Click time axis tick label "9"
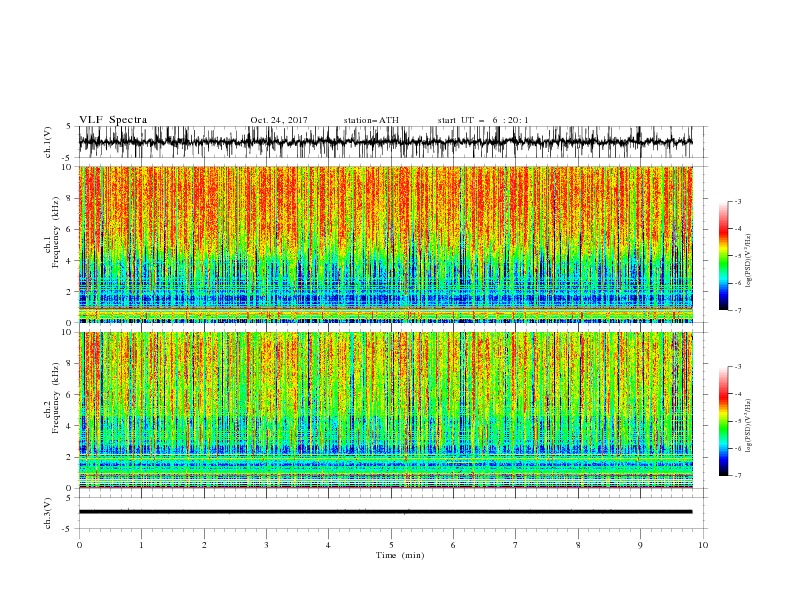 tap(640, 545)
